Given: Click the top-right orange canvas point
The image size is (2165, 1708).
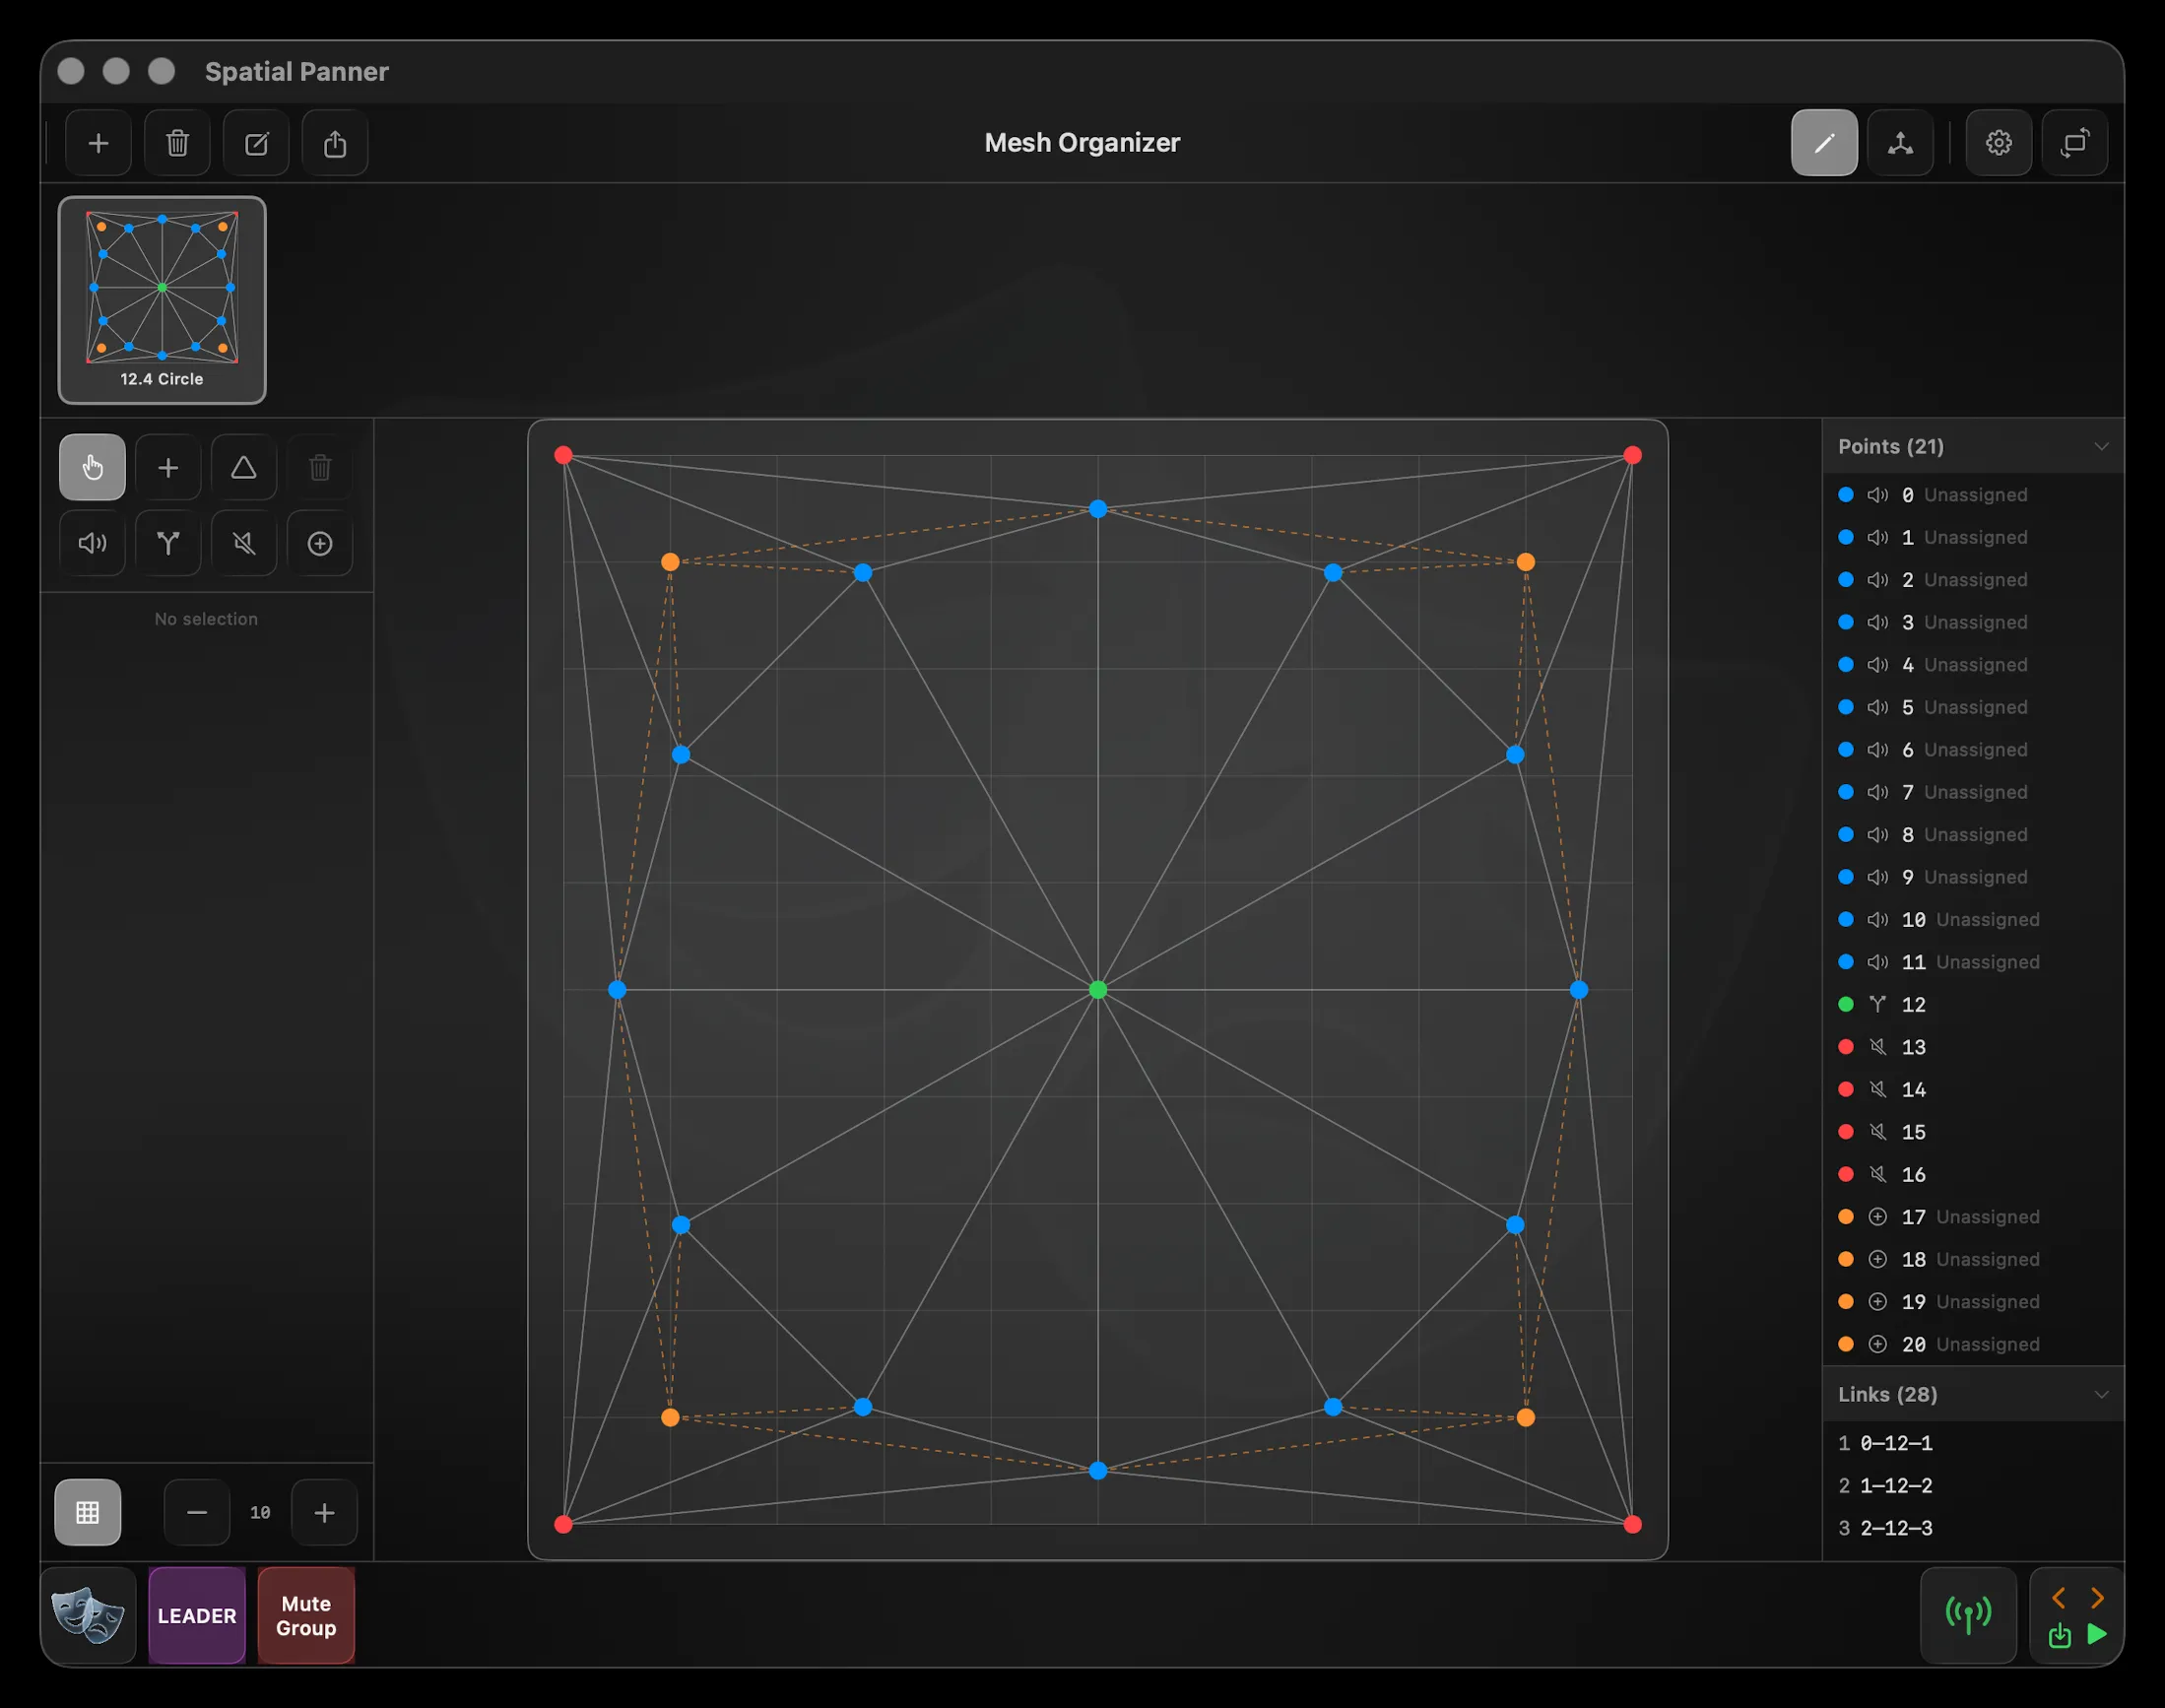Looking at the screenshot, I should pos(1525,562).
